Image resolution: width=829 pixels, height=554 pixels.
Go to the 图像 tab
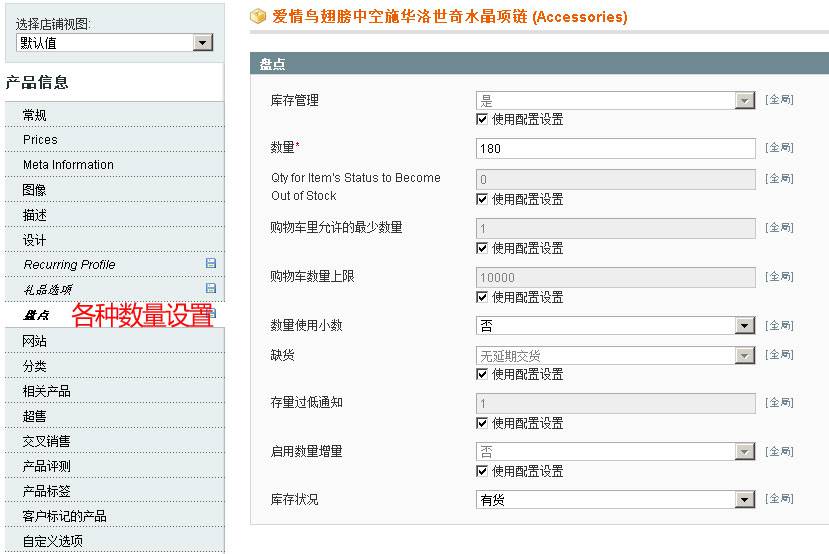(x=35, y=190)
